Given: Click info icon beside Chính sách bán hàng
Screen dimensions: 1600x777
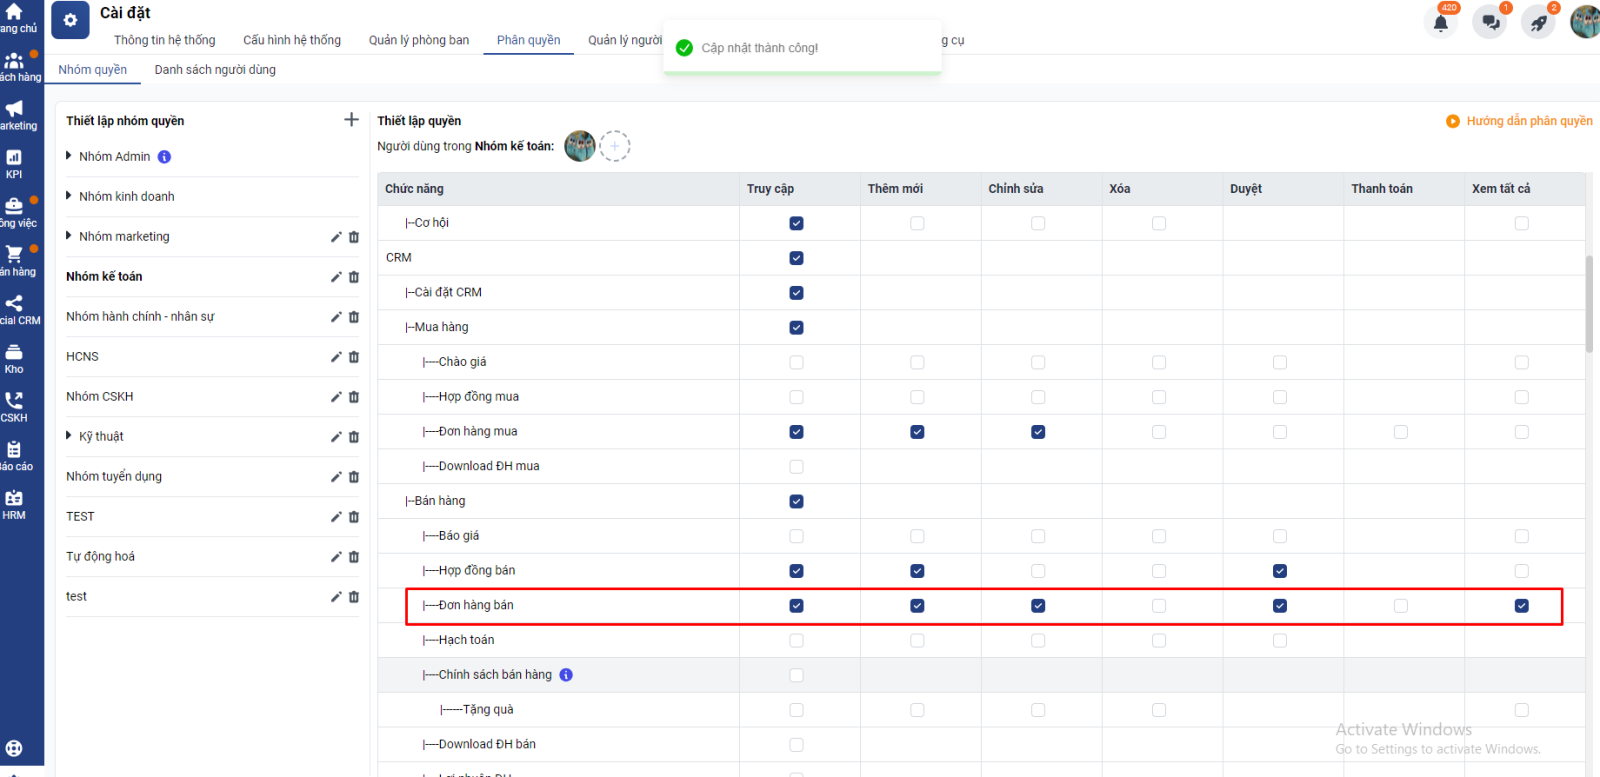Looking at the screenshot, I should coord(566,675).
